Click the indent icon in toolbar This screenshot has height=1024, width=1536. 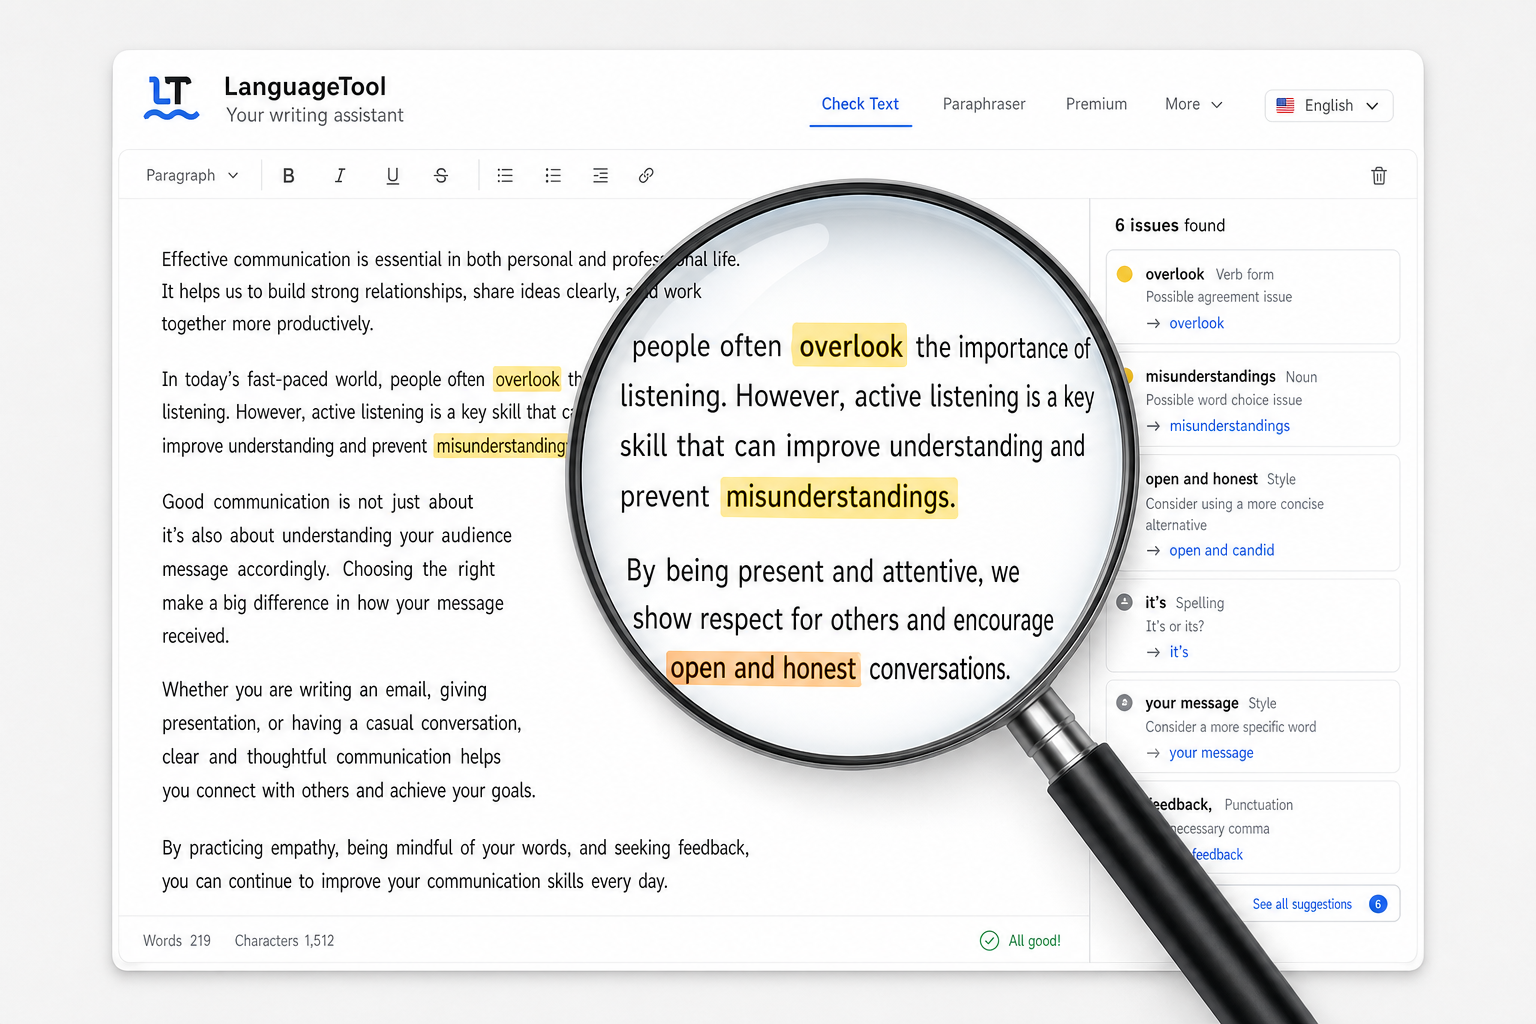pos(600,175)
